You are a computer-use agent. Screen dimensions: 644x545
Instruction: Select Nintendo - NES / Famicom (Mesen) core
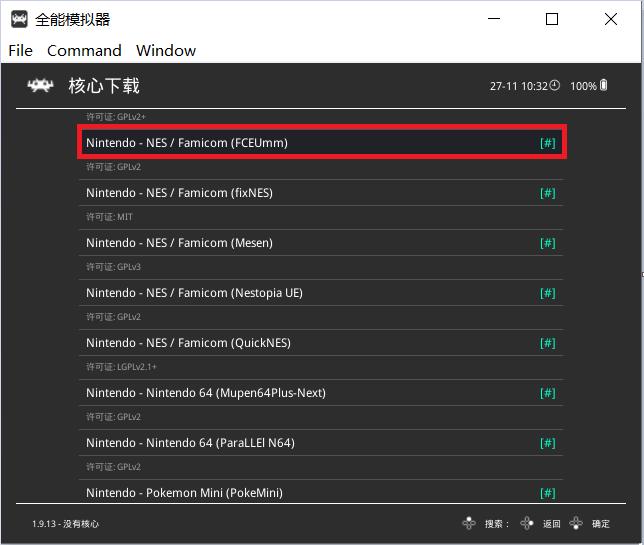pyautogui.click(x=320, y=243)
